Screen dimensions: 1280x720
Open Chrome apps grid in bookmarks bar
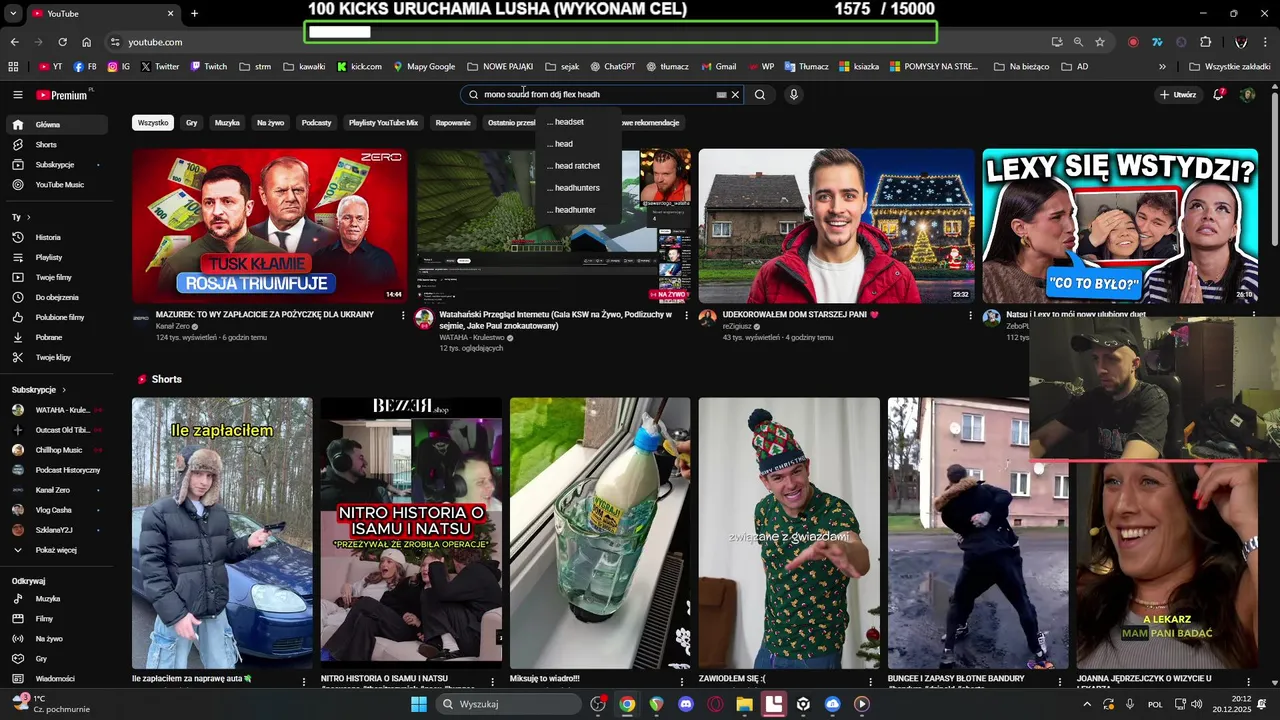tap(13, 67)
